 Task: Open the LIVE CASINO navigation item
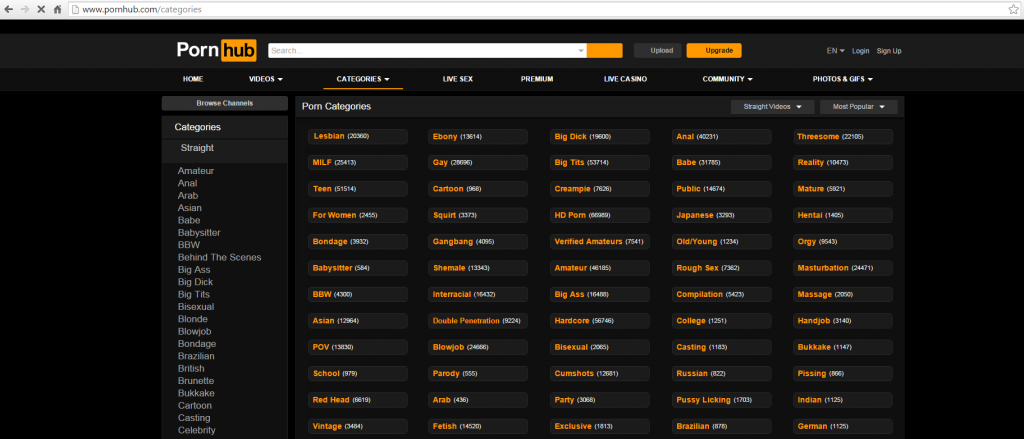click(626, 79)
